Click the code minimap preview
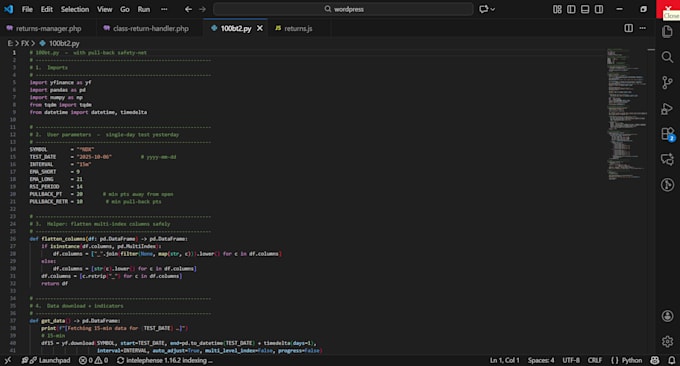The width and height of the screenshot is (680, 366). (x=627, y=114)
